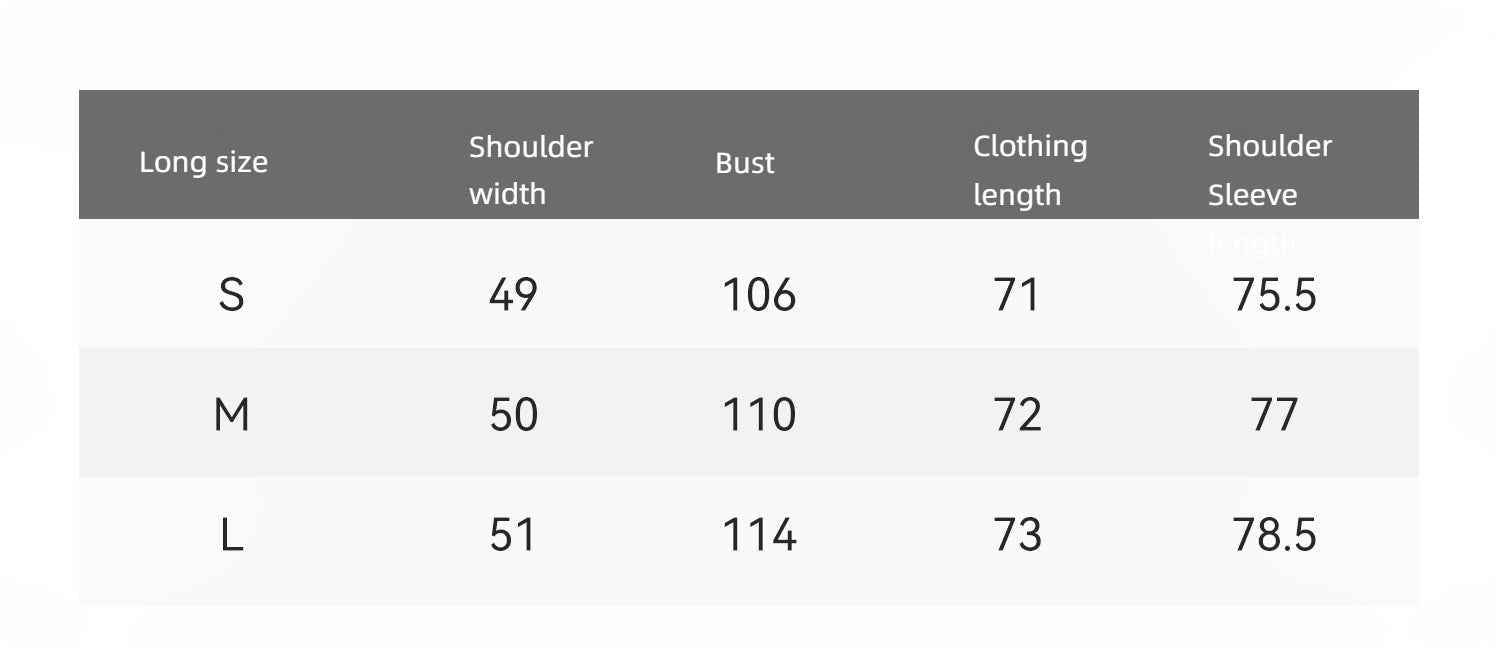This screenshot has height=652, width=1500.
Task: Click the "Bust" column header
Action: point(745,163)
